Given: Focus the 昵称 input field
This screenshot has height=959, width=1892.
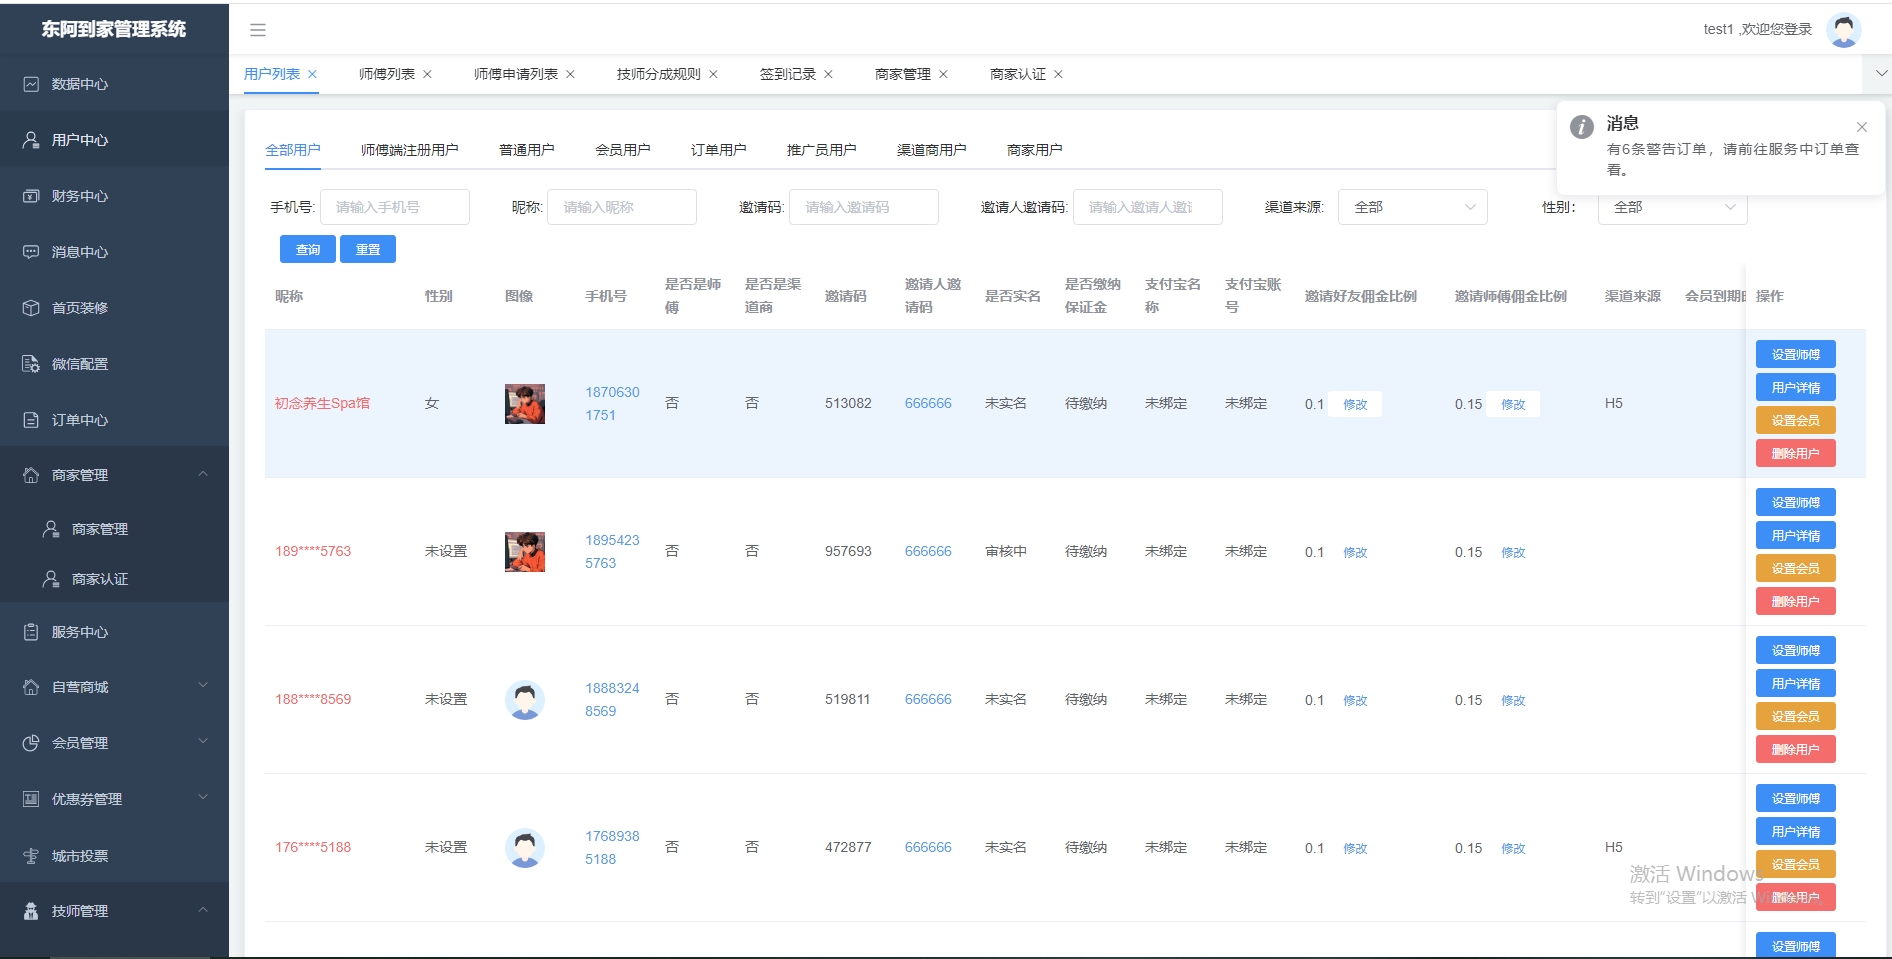Looking at the screenshot, I should click(622, 207).
